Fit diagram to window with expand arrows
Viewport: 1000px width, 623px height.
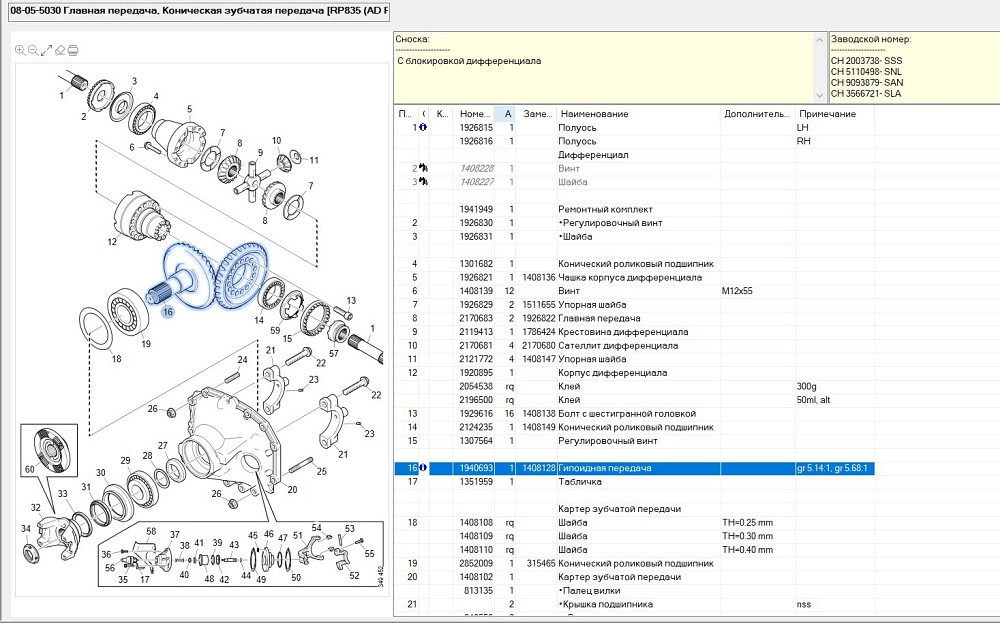46,50
